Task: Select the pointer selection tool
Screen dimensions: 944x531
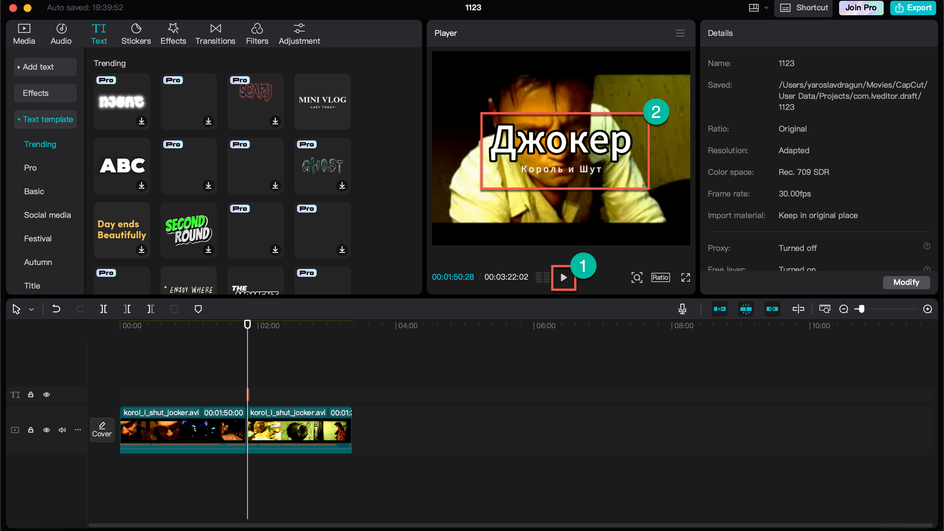Action: click(16, 309)
